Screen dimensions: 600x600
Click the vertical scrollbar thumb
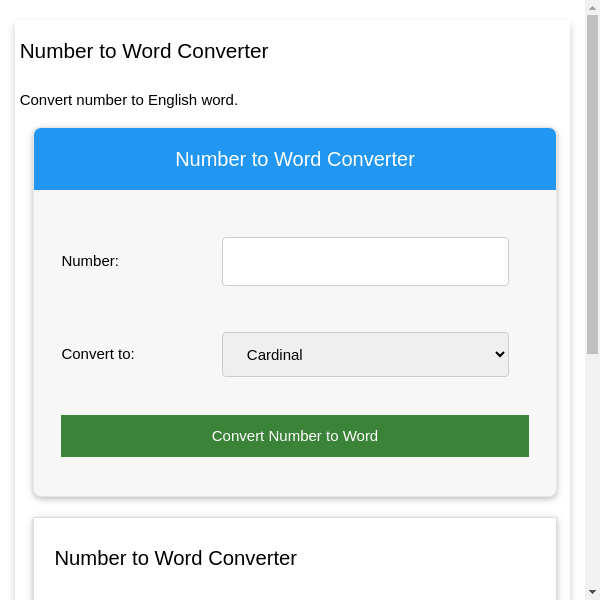point(592,180)
